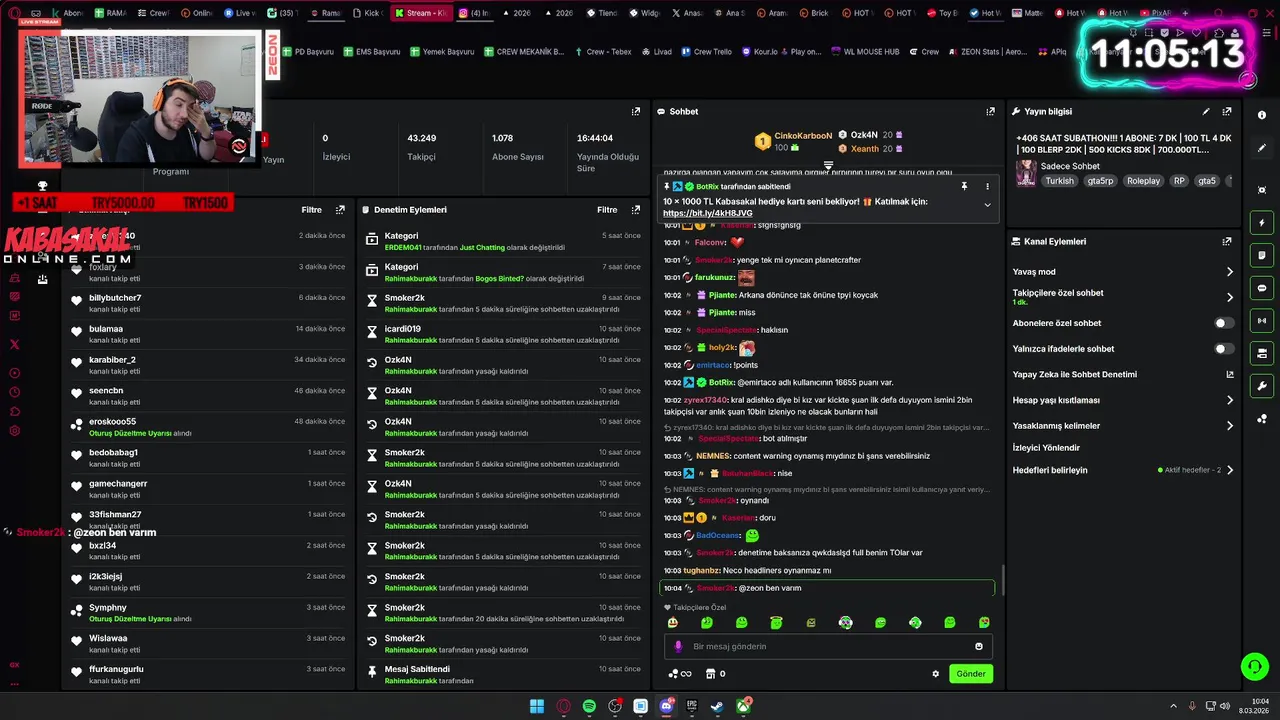Open external AI chat moderation link icon

[x=1230, y=375]
